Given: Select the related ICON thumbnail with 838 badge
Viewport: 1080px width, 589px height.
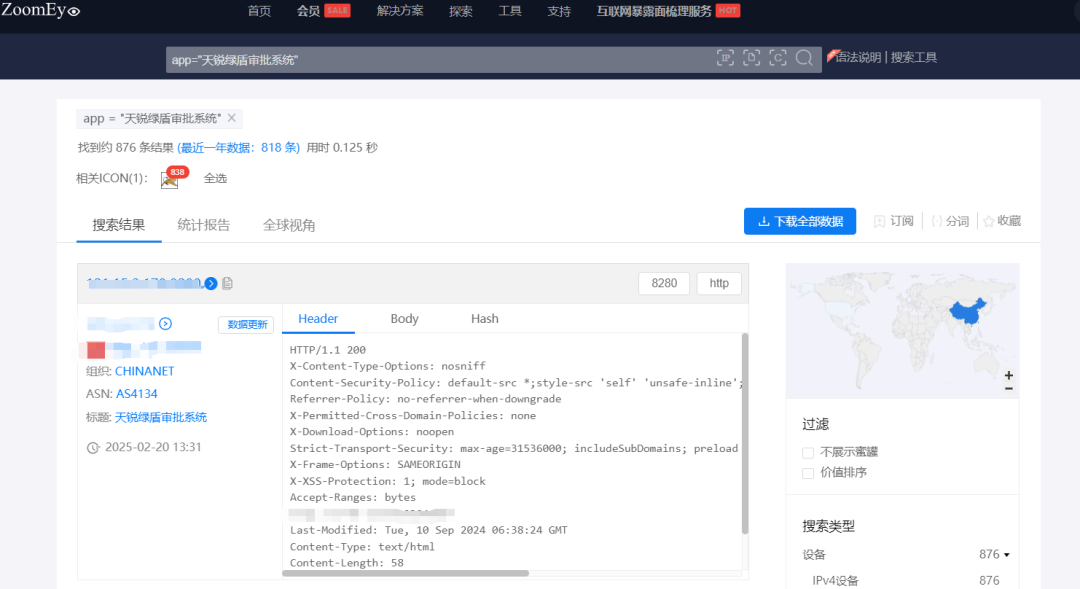Looking at the screenshot, I should click(x=169, y=180).
